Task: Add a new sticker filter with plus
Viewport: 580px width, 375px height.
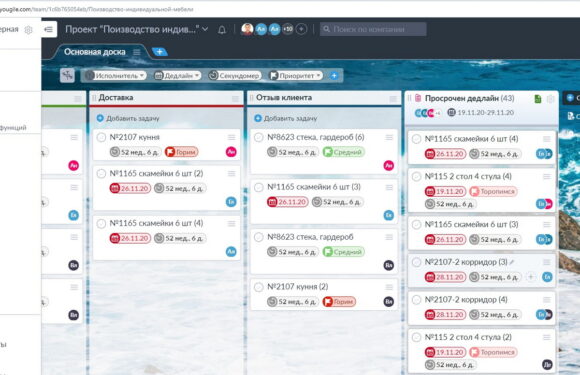Action: tap(334, 75)
